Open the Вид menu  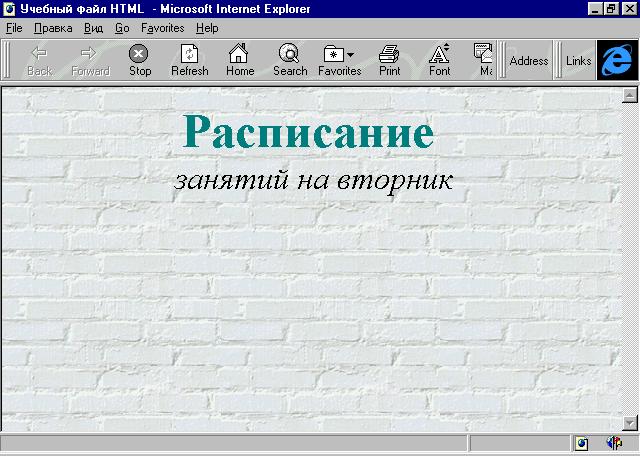point(93,28)
